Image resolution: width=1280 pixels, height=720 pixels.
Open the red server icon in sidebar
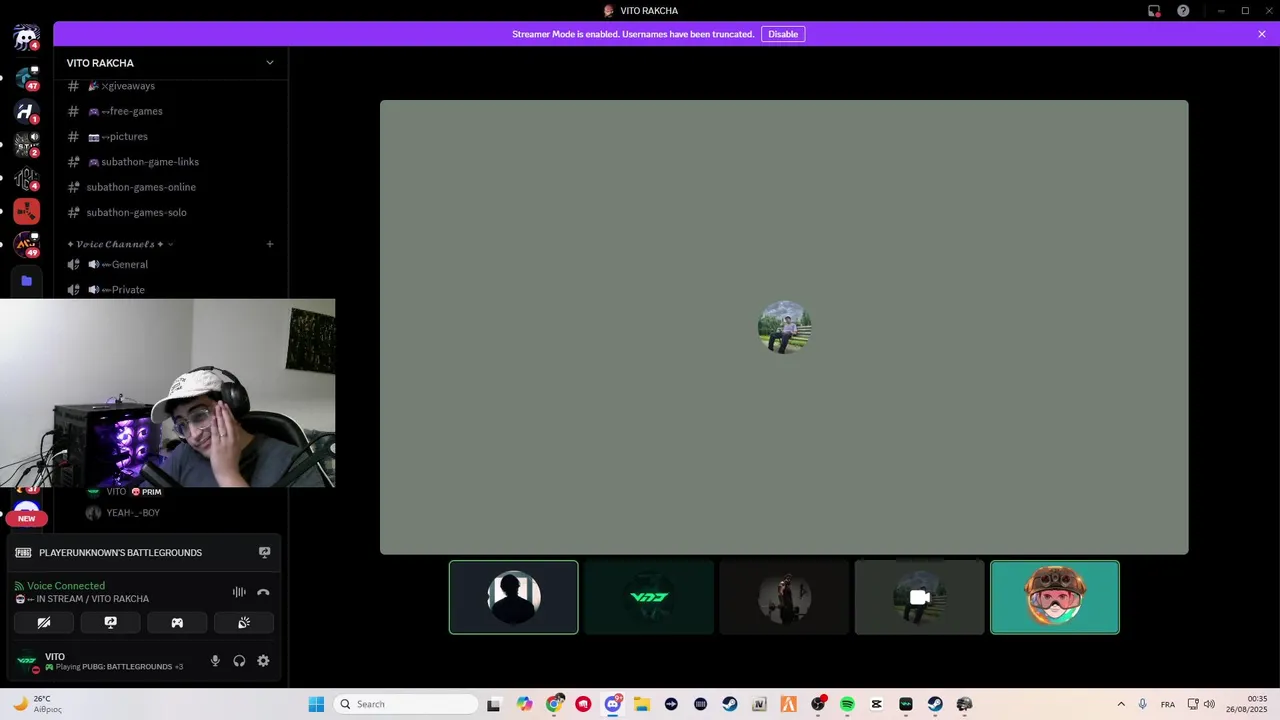click(x=26, y=211)
